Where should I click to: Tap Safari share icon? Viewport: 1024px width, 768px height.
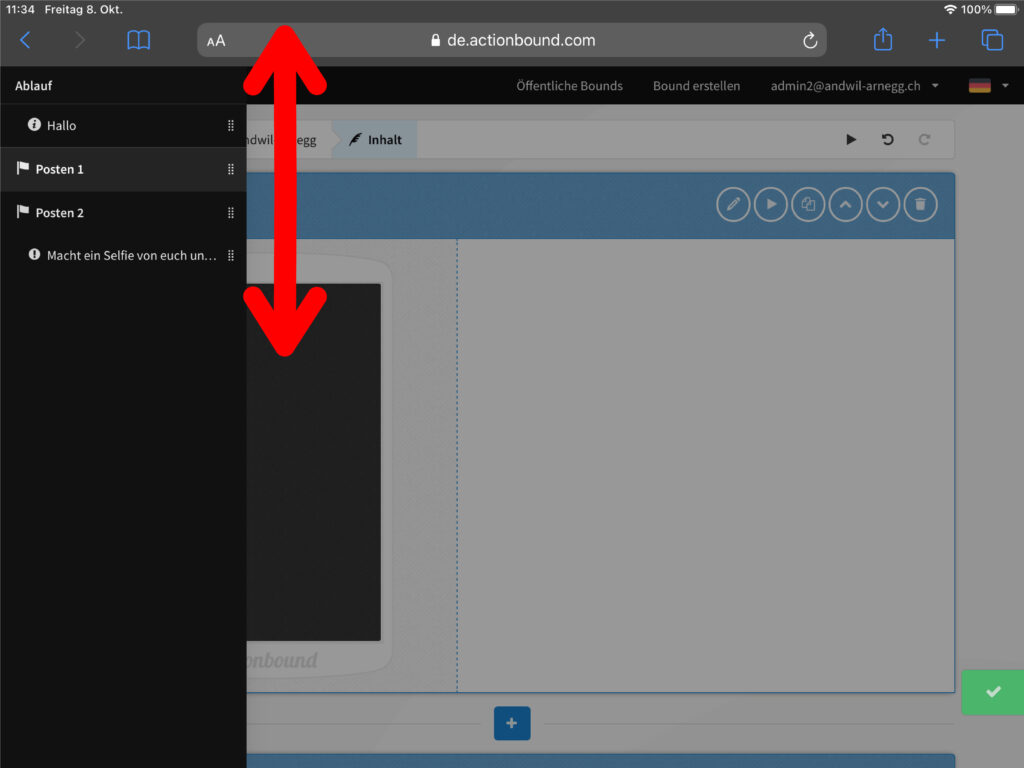coord(882,40)
